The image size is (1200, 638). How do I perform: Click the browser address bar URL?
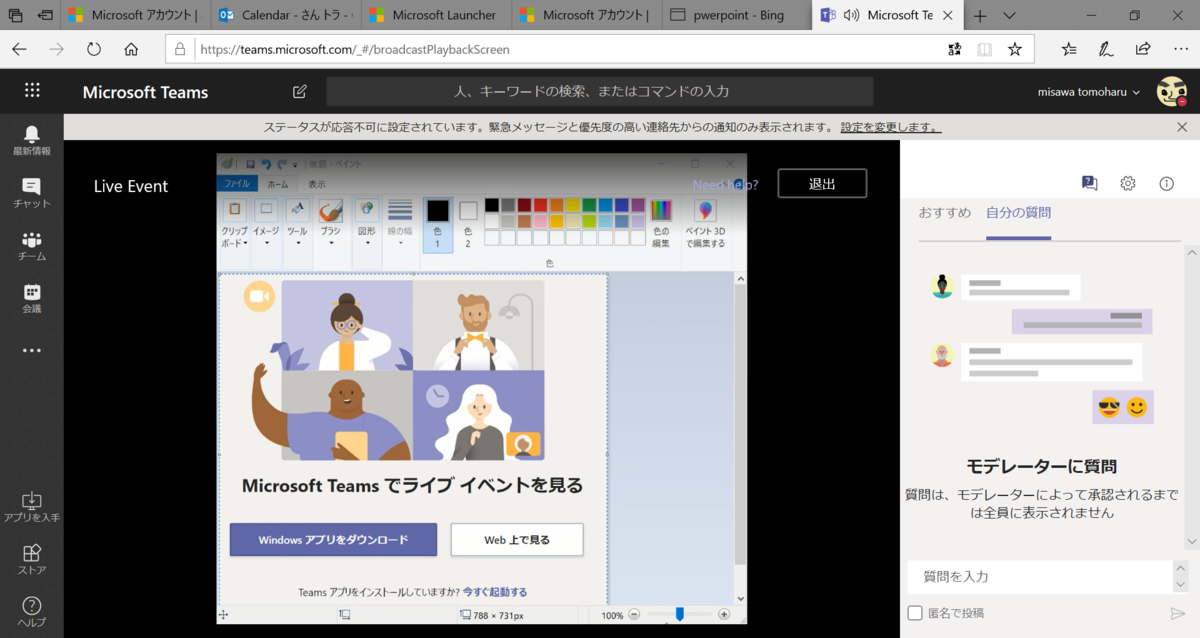(x=355, y=48)
